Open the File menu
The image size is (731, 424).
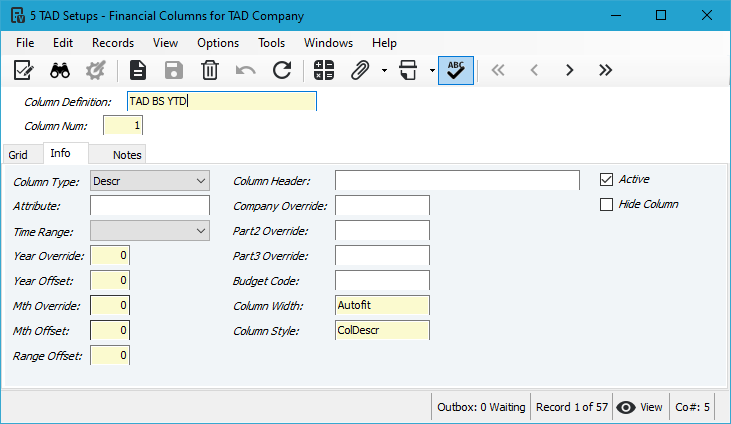point(25,43)
